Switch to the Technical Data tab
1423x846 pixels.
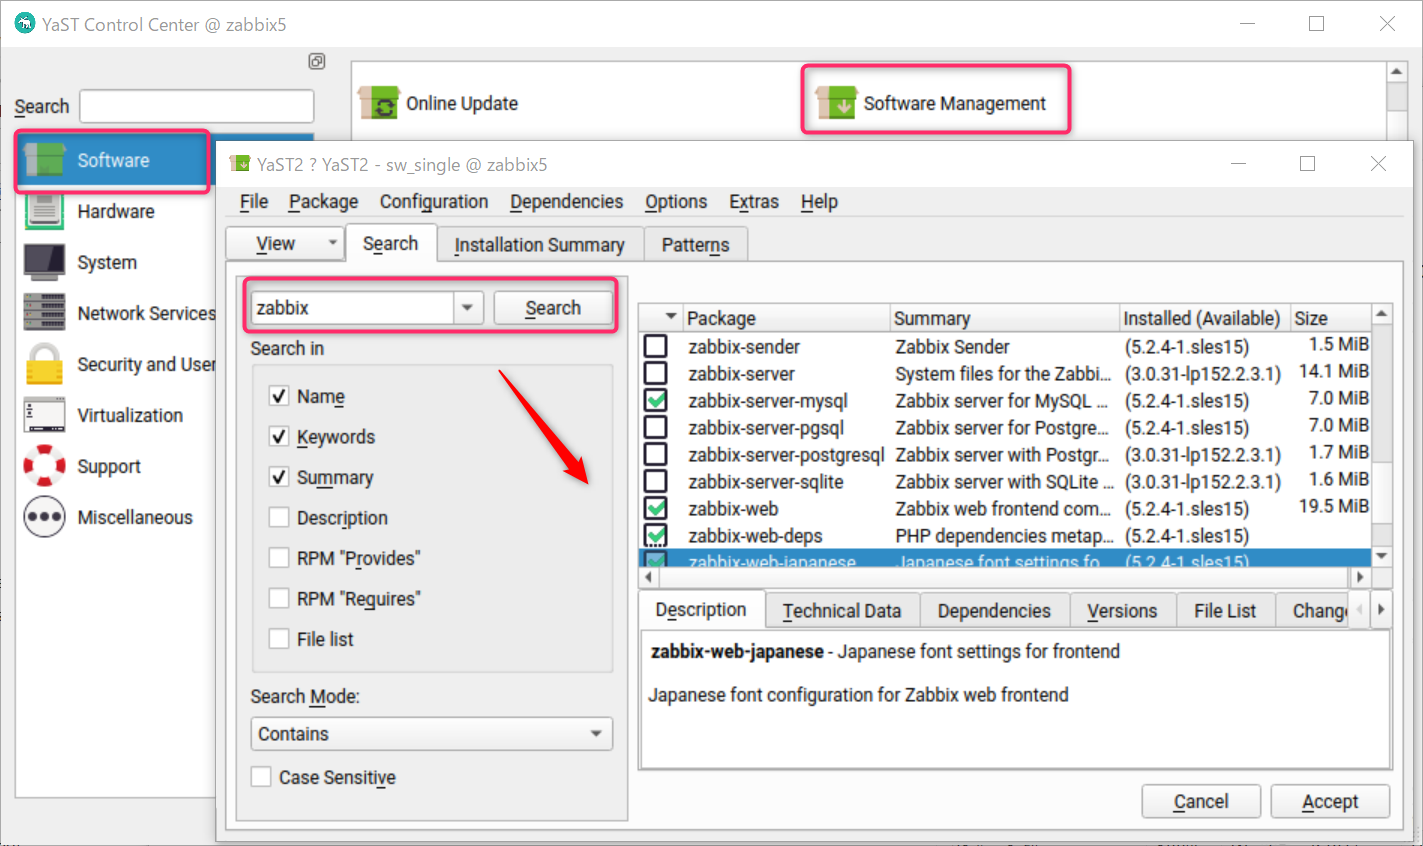[841, 611]
